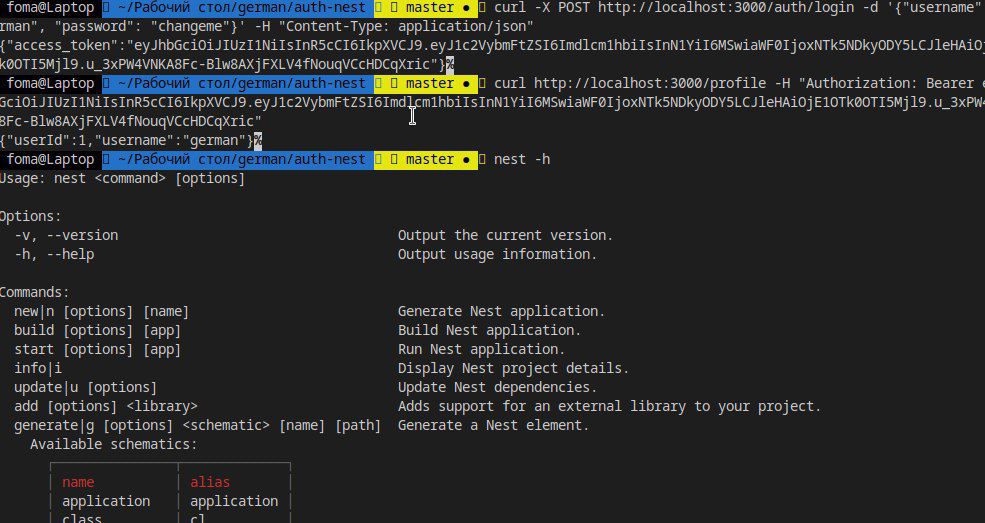This screenshot has width=985, height=523.
Task: Click 'Generate a Nest element.' description
Action: click(493, 425)
